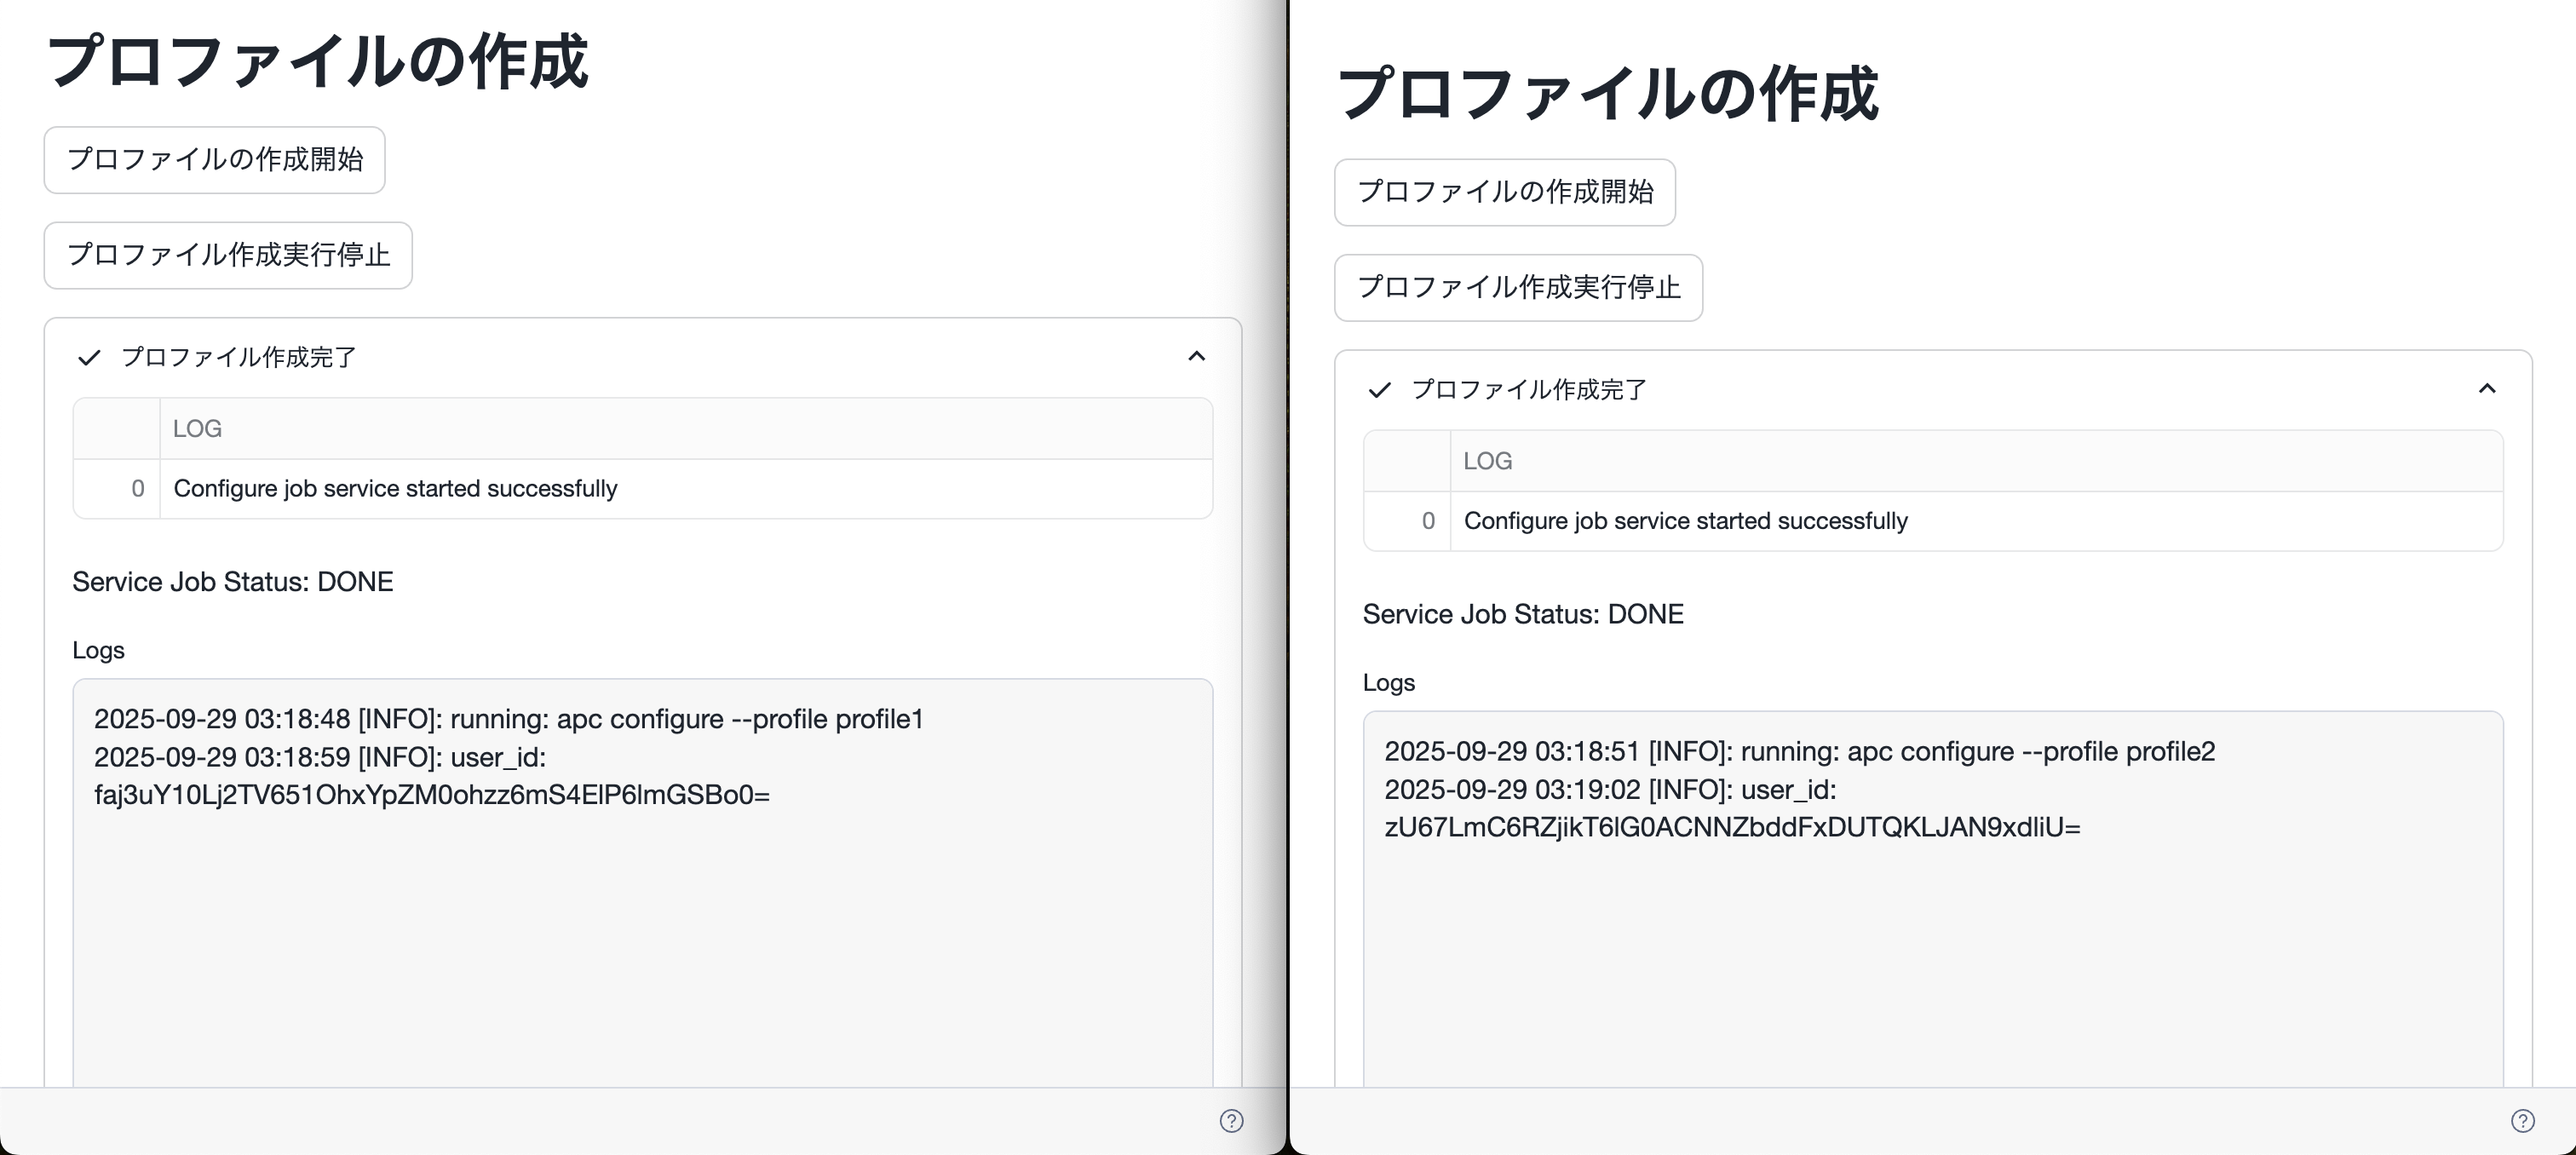
Task: Click right table's Configure job service message cell
Action: (1685, 521)
